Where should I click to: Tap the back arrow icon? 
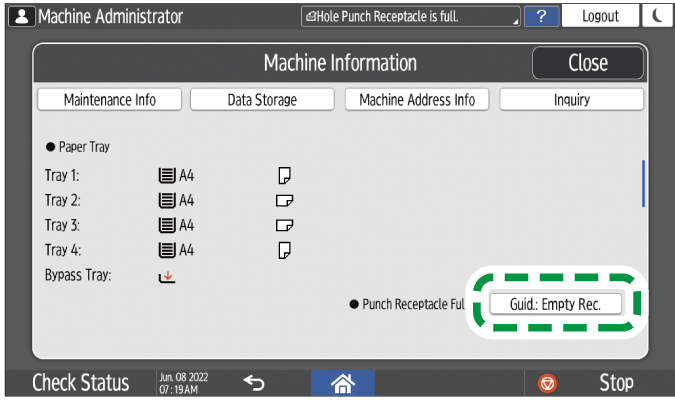coord(255,382)
